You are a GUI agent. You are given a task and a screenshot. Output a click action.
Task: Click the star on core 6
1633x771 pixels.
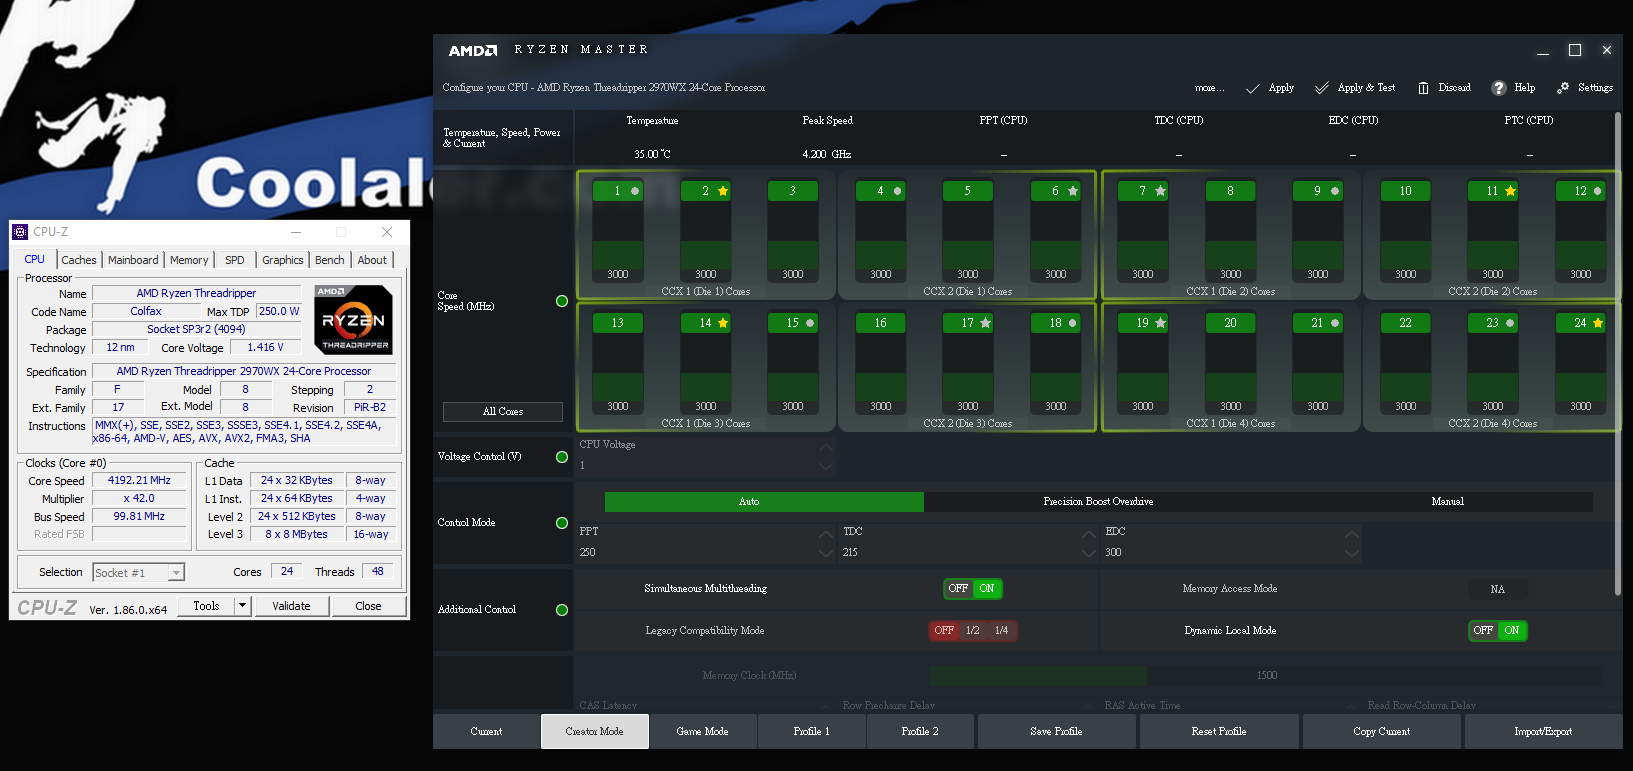(1073, 191)
